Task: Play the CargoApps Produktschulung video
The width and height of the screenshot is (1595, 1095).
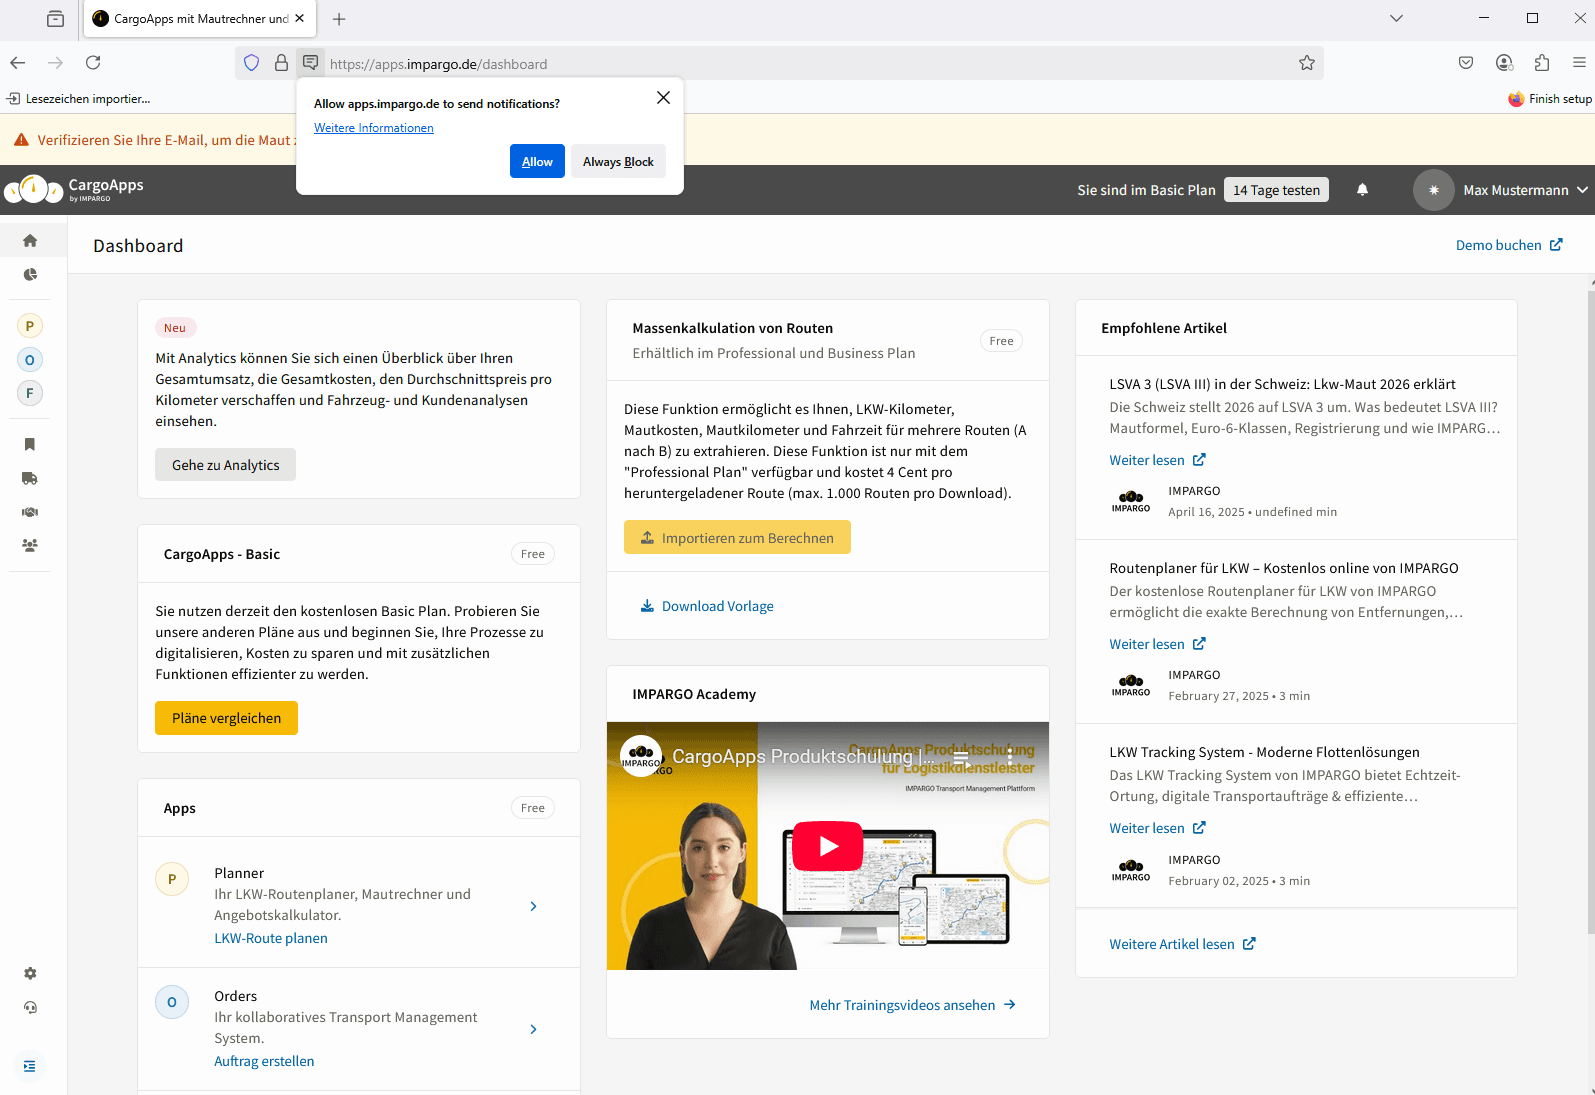Action: pyautogui.click(x=828, y=846)
